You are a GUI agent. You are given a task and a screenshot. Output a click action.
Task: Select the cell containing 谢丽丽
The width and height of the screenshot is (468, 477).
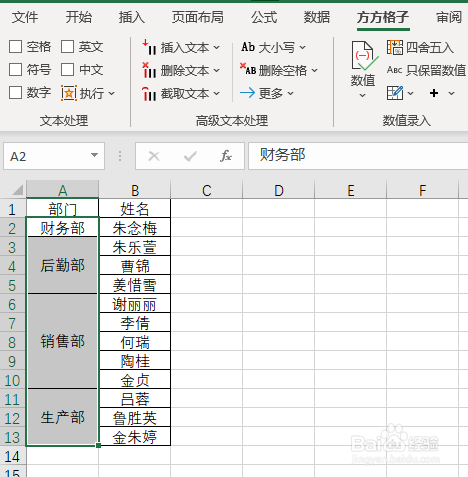pos(135,304)
